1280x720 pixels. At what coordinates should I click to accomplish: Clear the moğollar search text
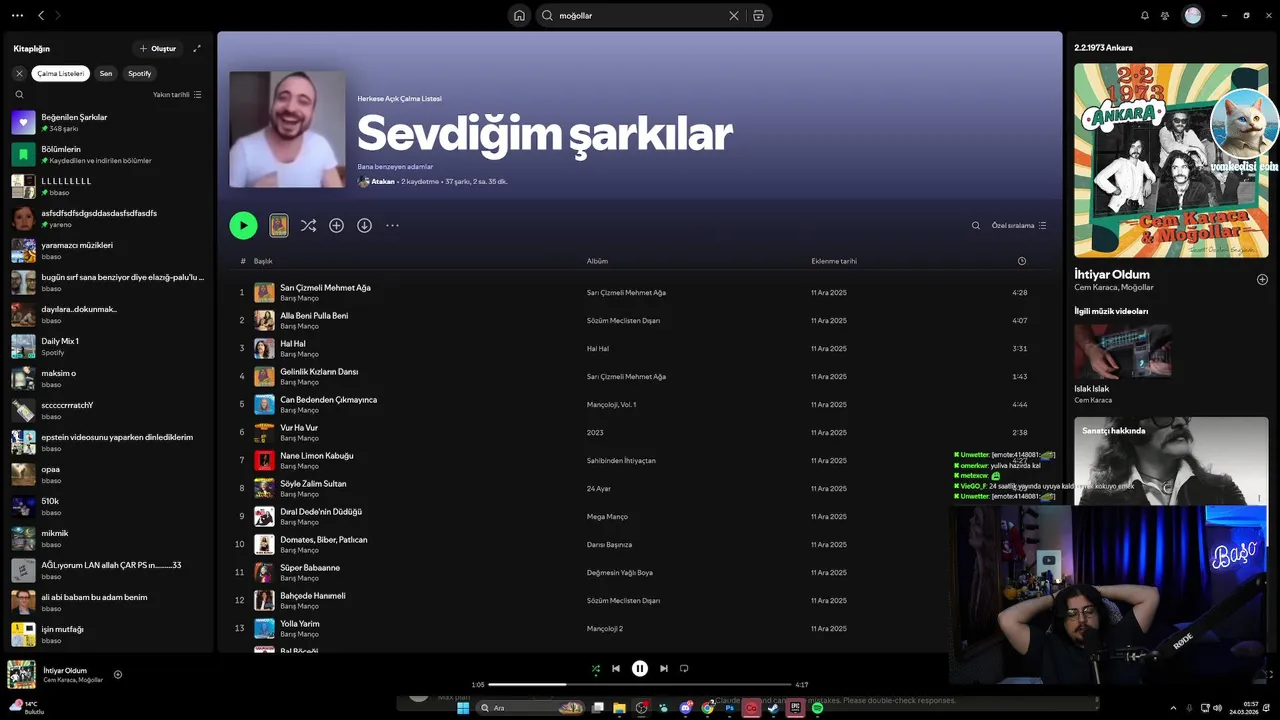pos(733,15)
